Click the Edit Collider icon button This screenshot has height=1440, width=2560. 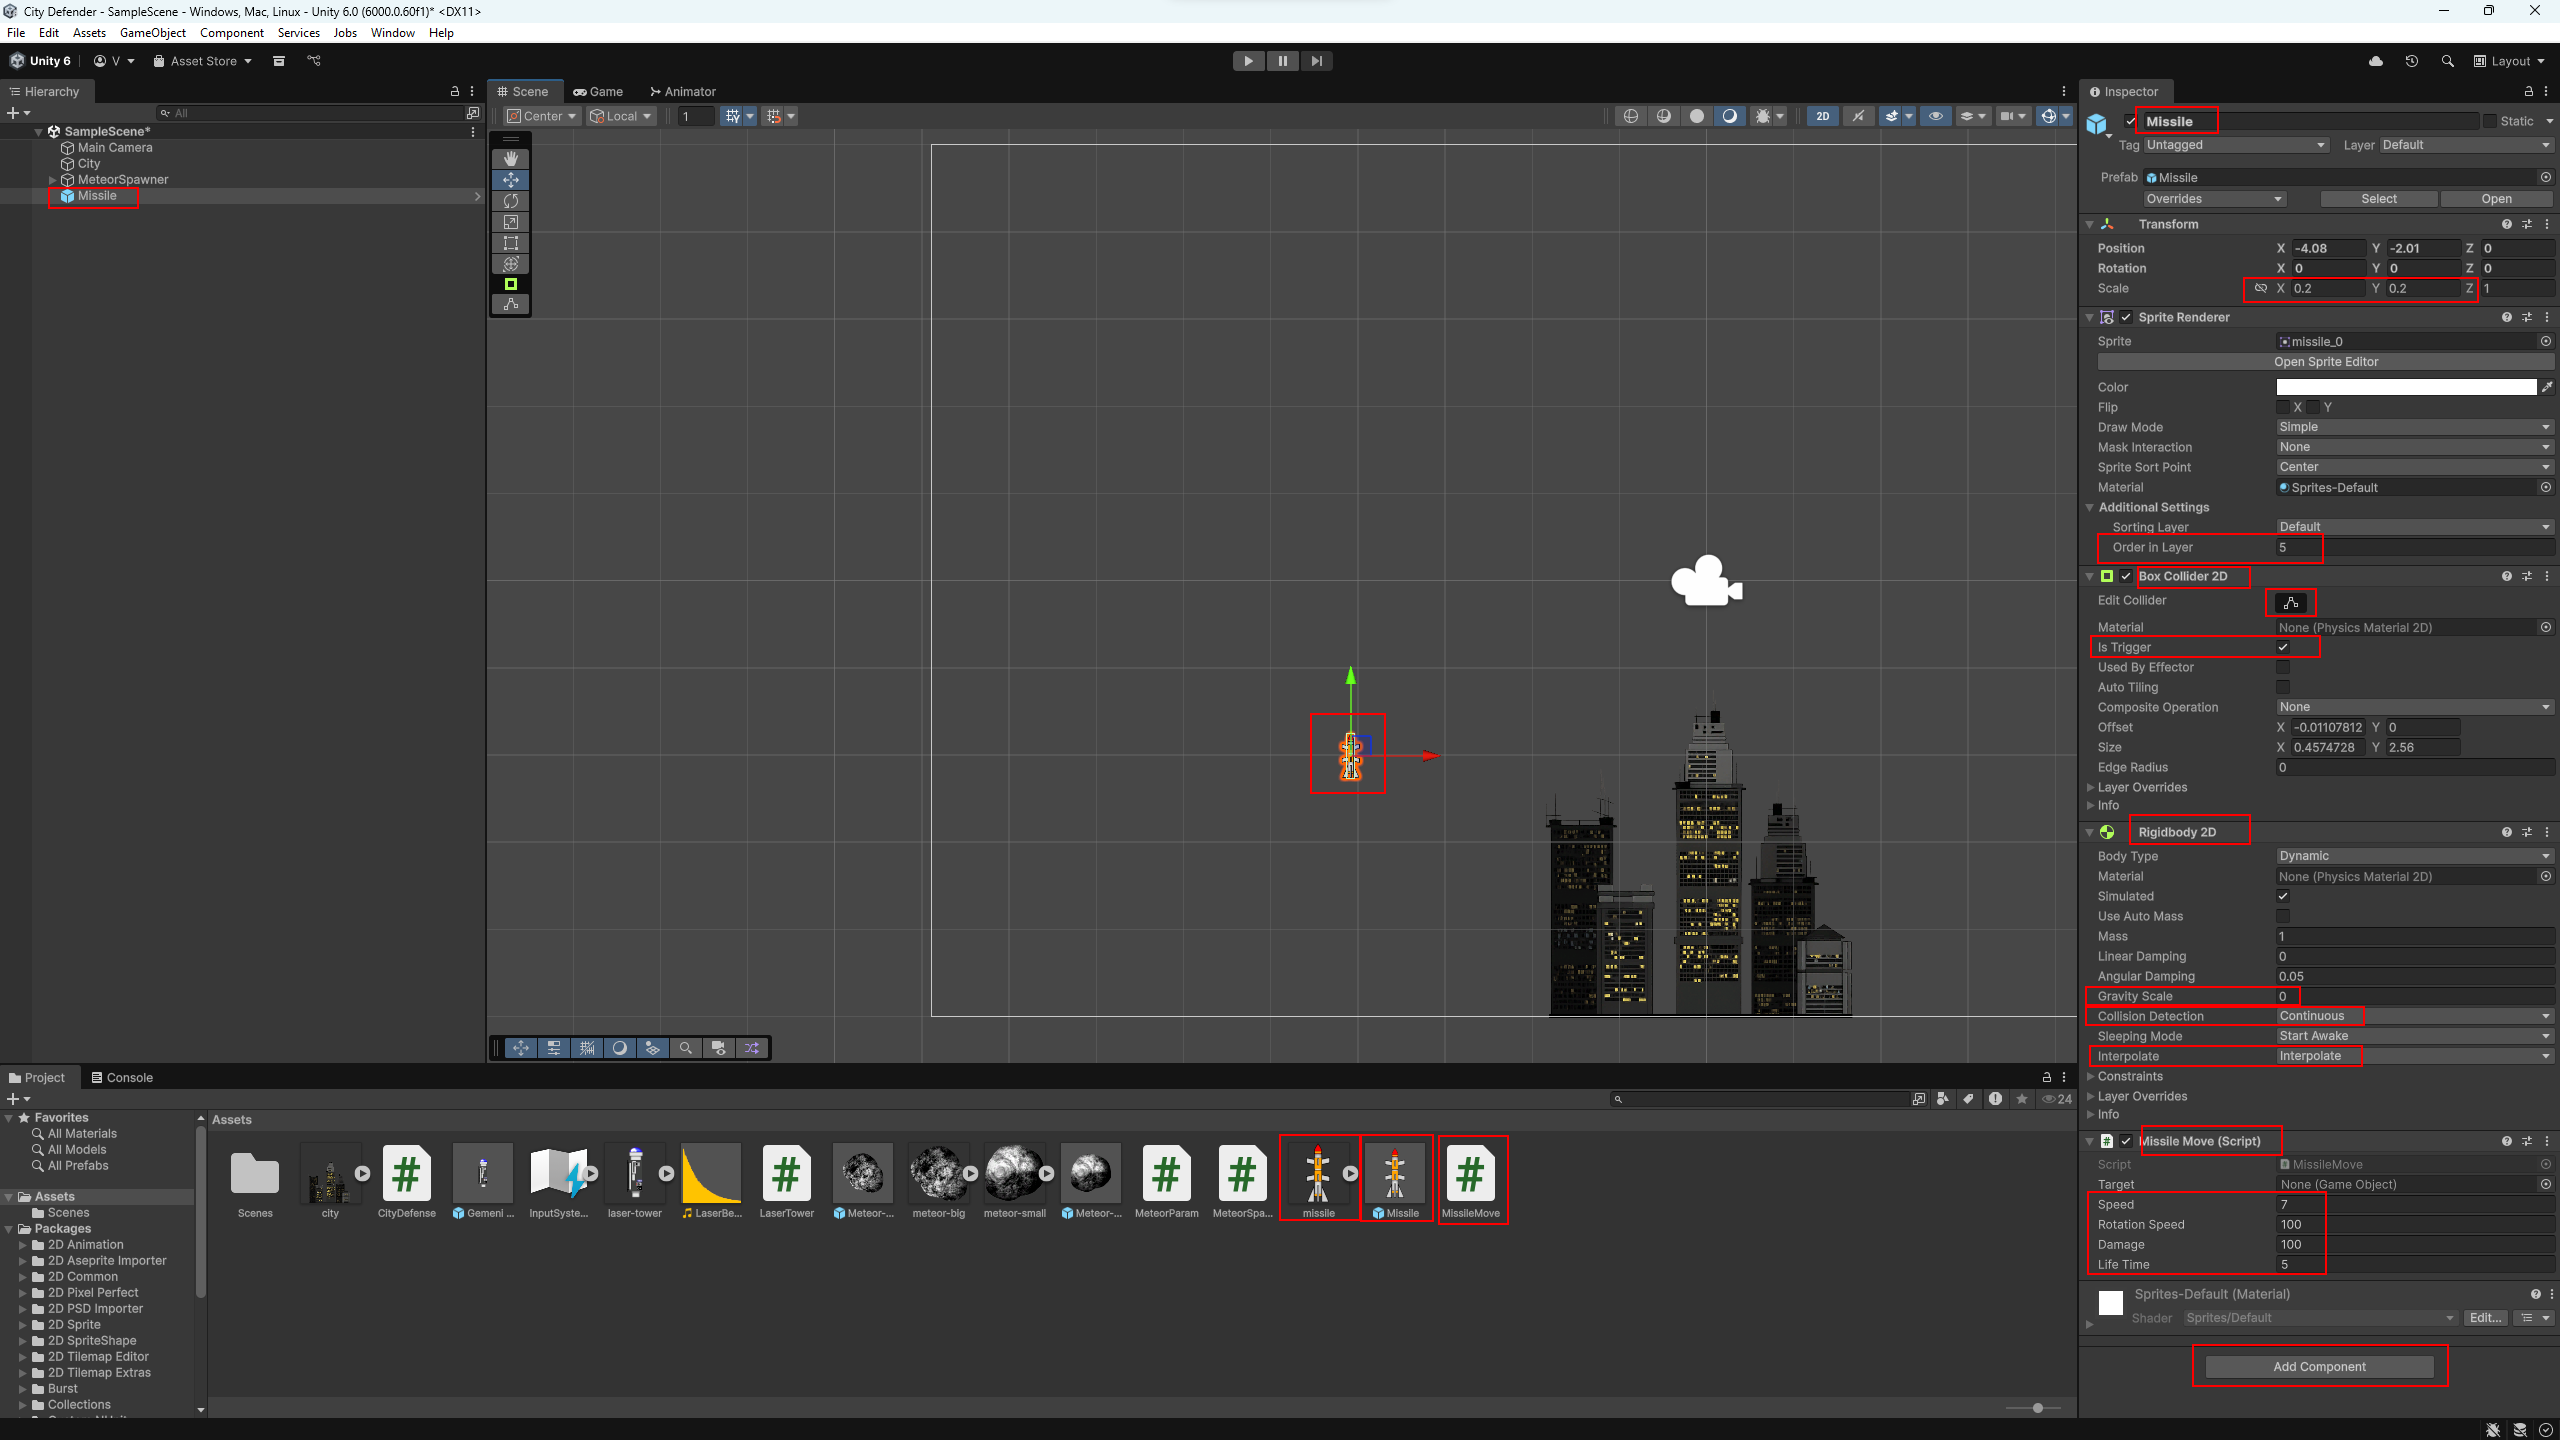(x=2291, y=602)
